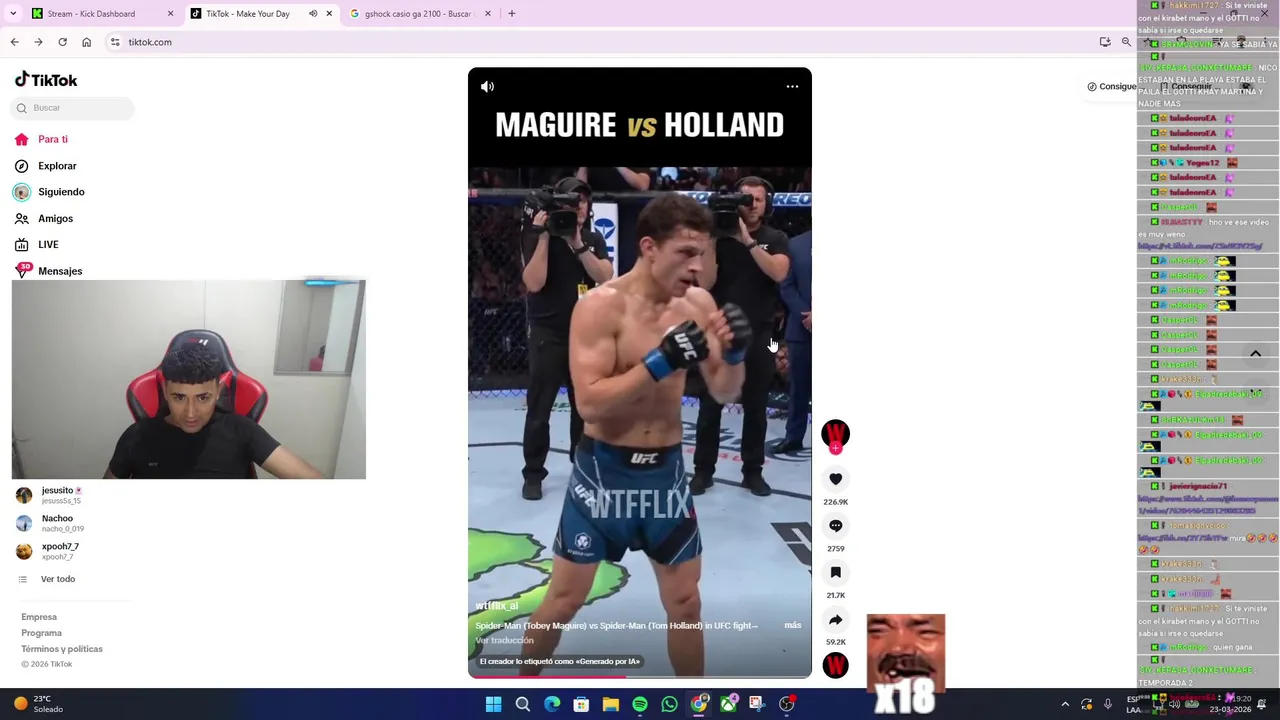Image resolution: width=1280 pixels, height=720 pixels.
Task: Pause the playing video by clicking it
Action: pos(640,373)
